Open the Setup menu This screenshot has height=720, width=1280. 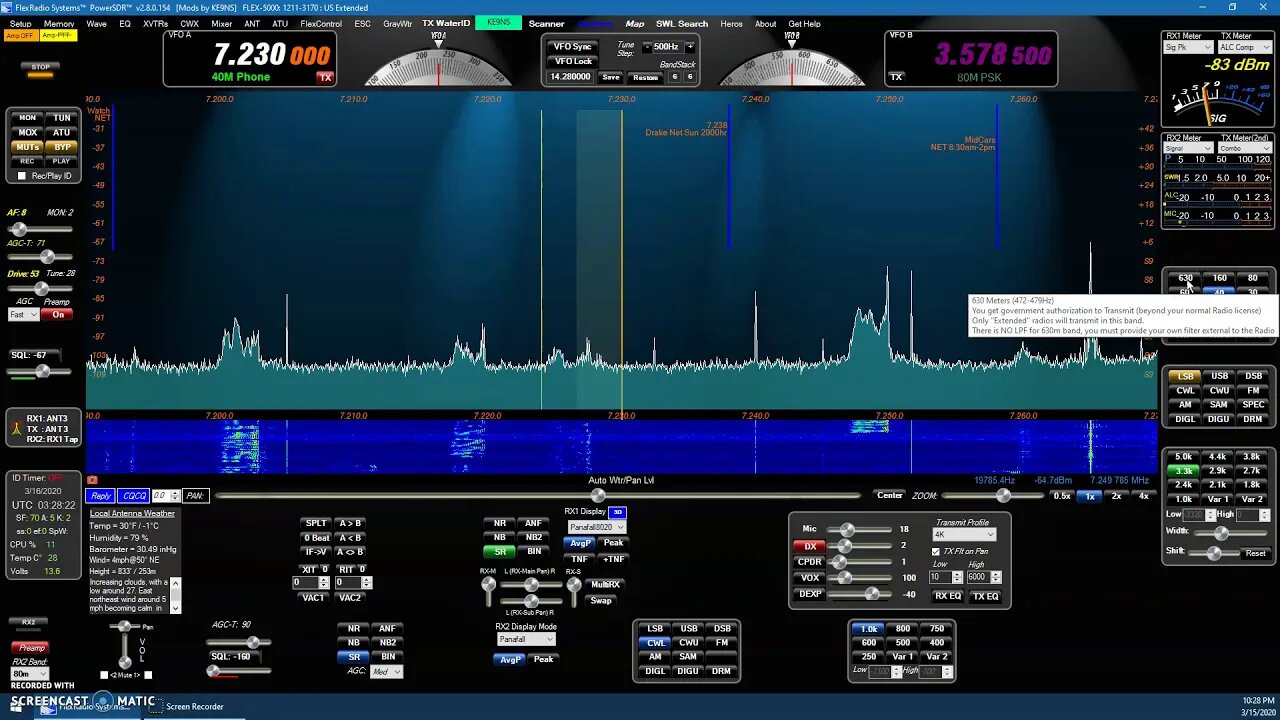click(20, 23)
